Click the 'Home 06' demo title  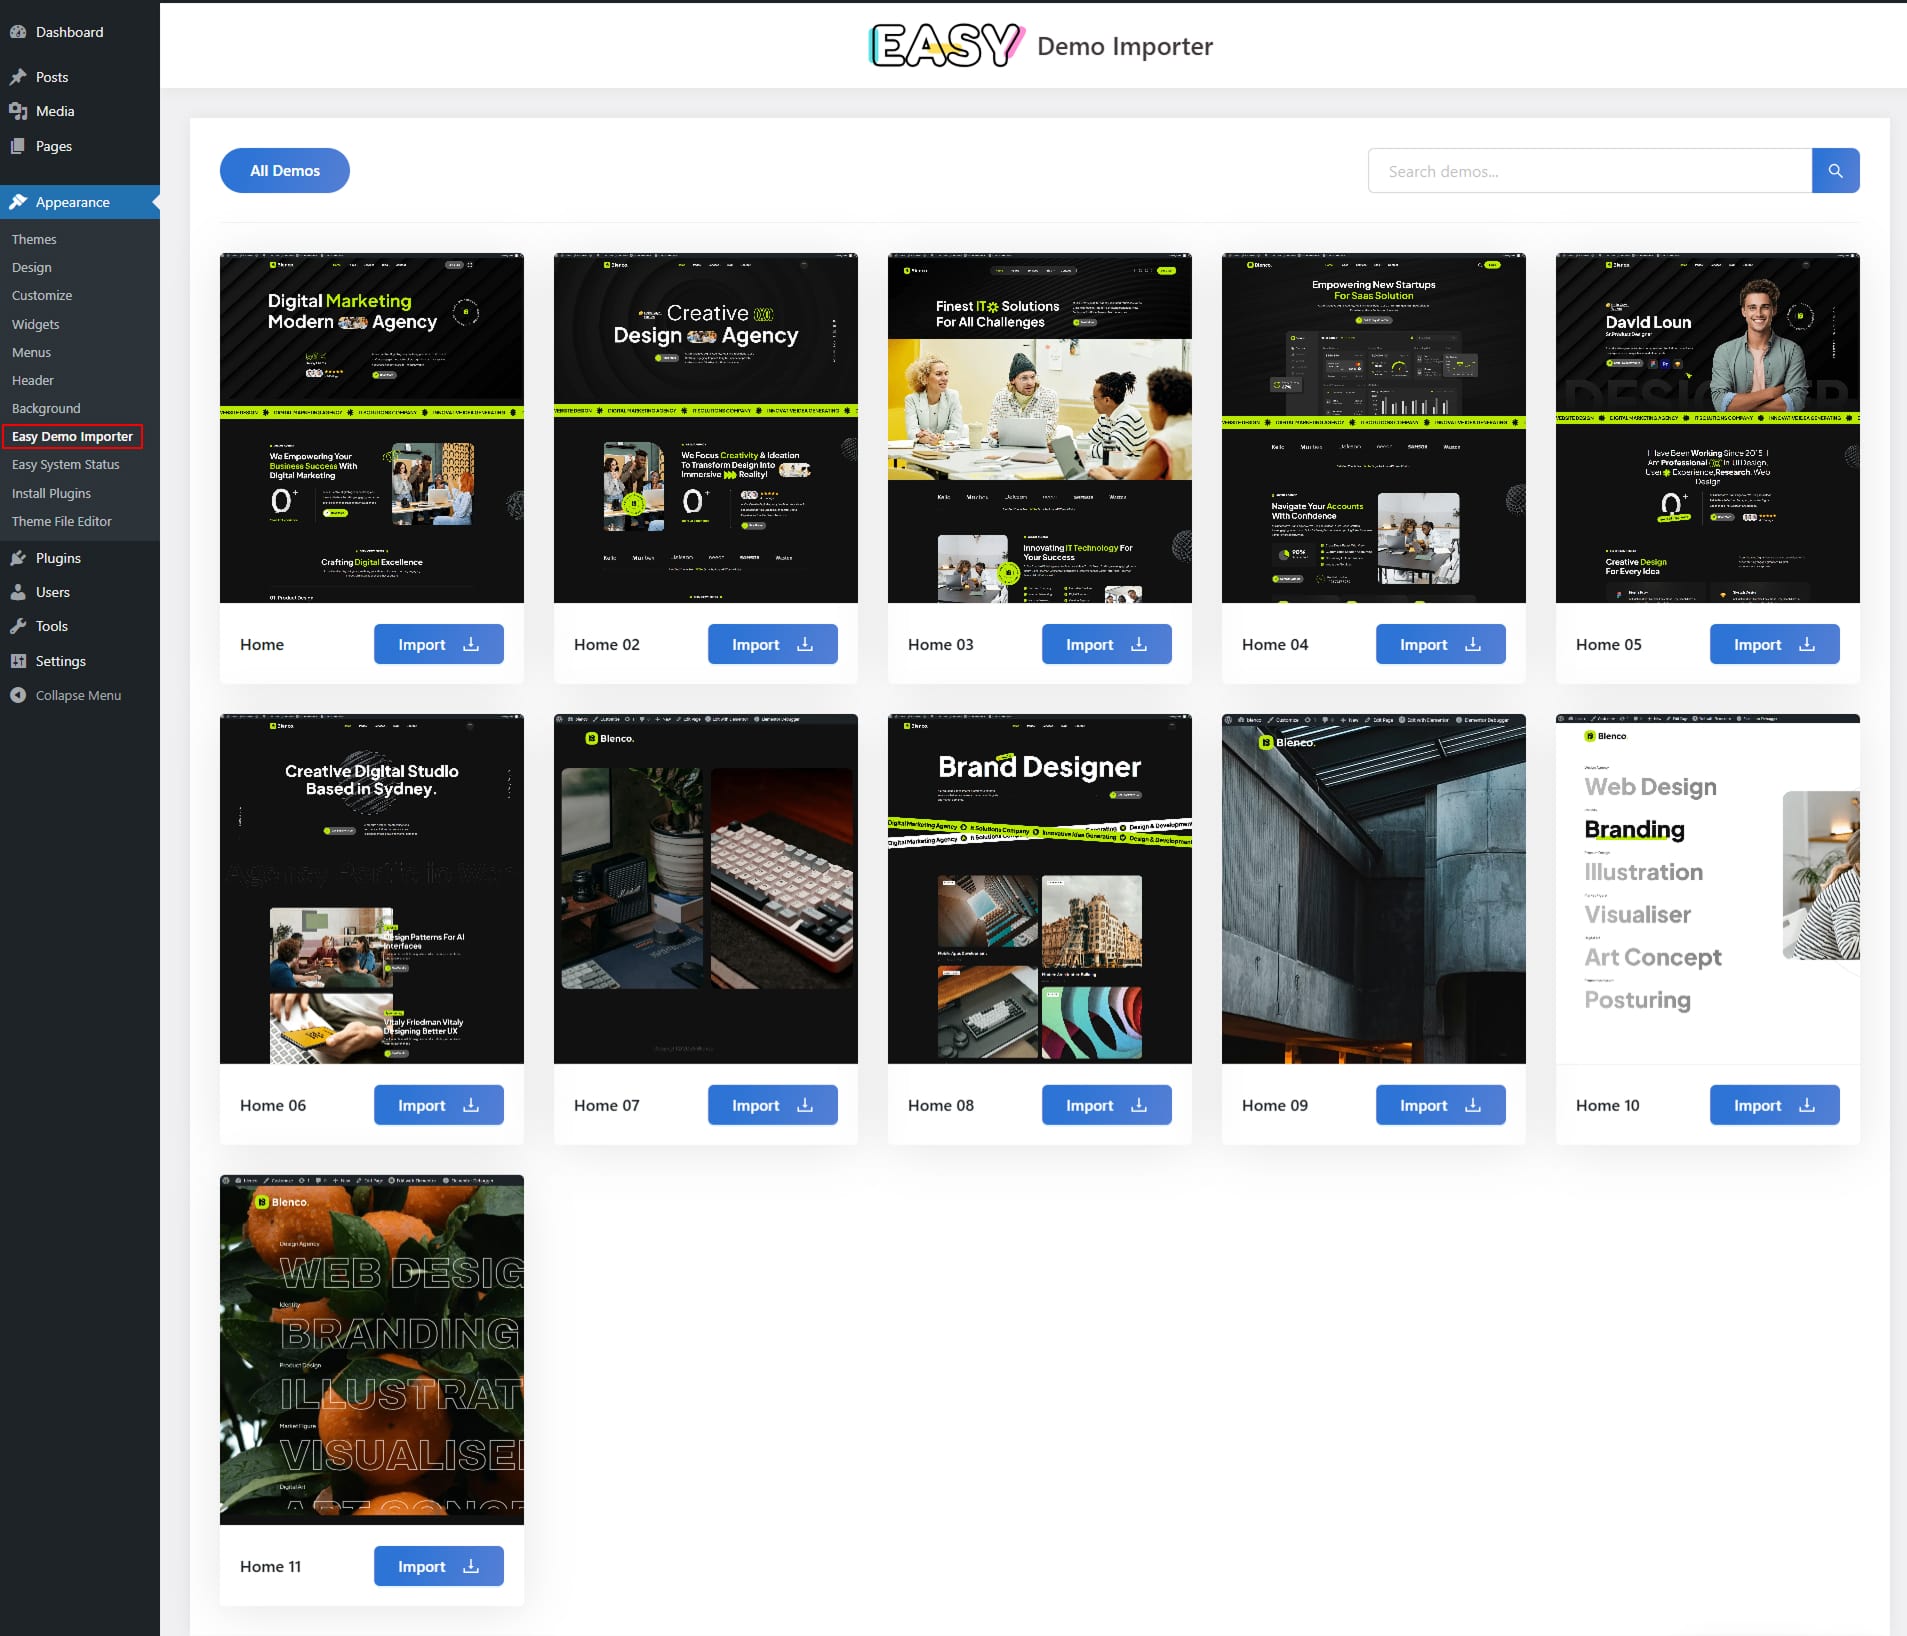273,1105
